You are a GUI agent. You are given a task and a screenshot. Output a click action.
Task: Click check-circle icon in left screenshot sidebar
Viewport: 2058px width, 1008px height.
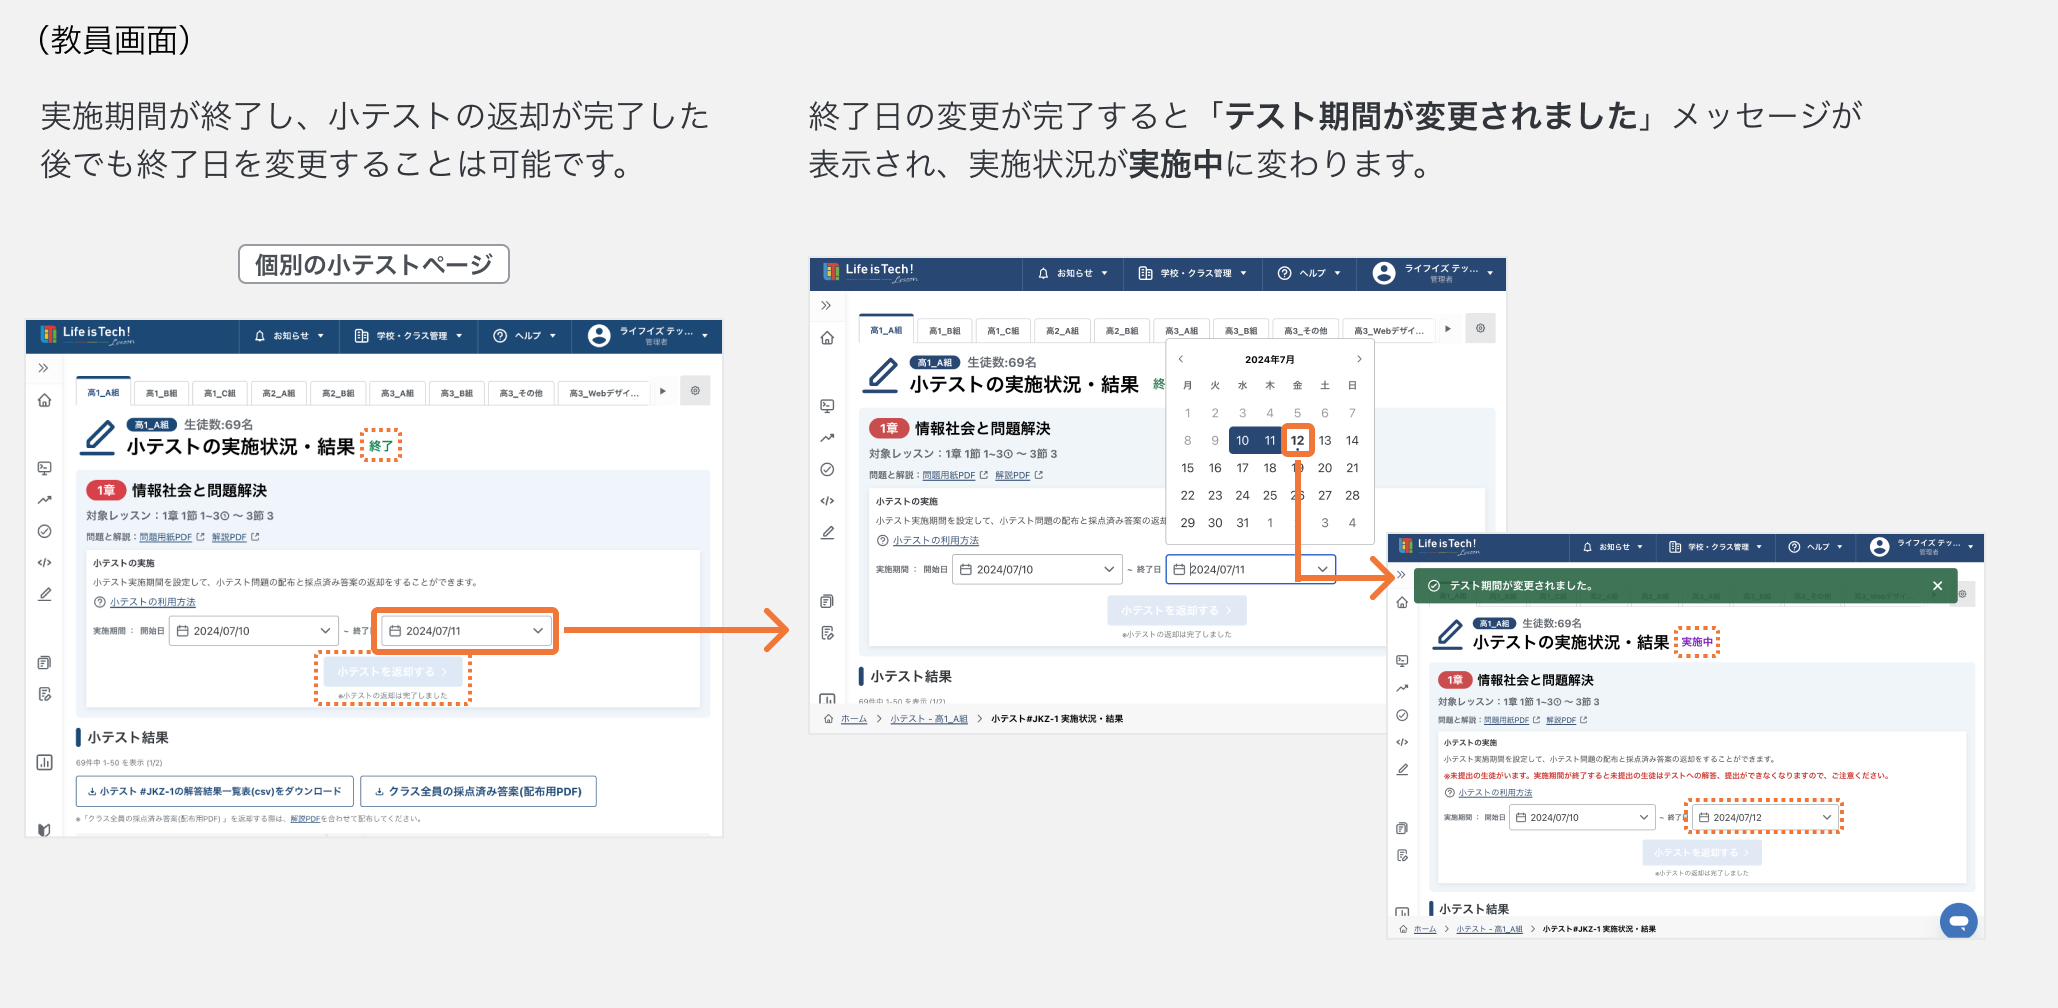pyautogui.click(x=44, y=531)
